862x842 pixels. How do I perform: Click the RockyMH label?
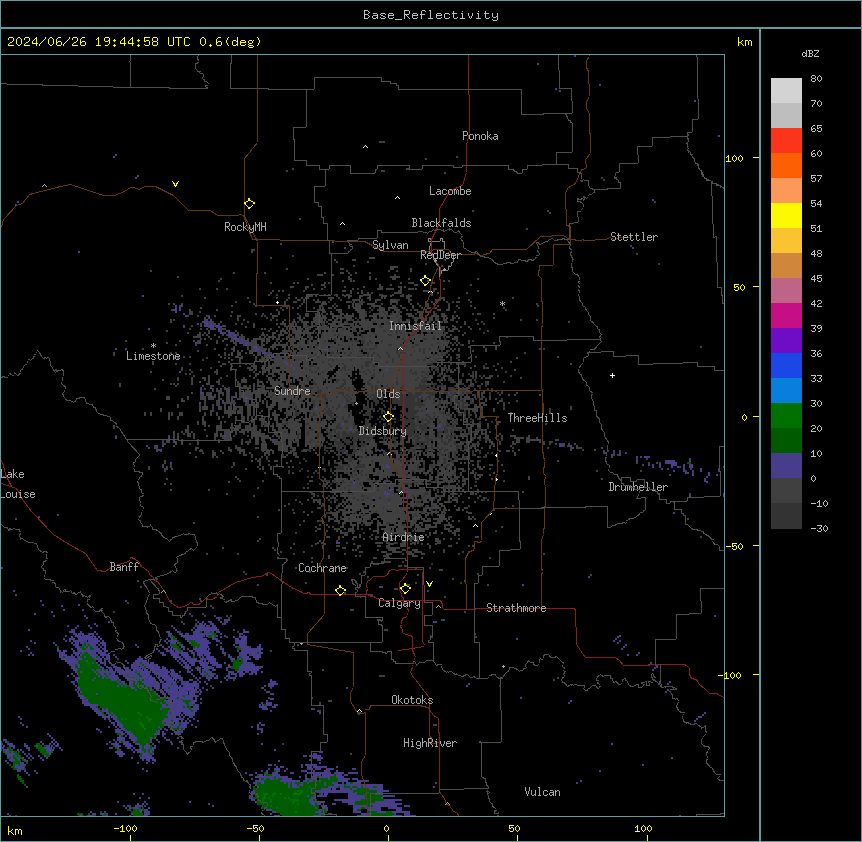(245, 227)
